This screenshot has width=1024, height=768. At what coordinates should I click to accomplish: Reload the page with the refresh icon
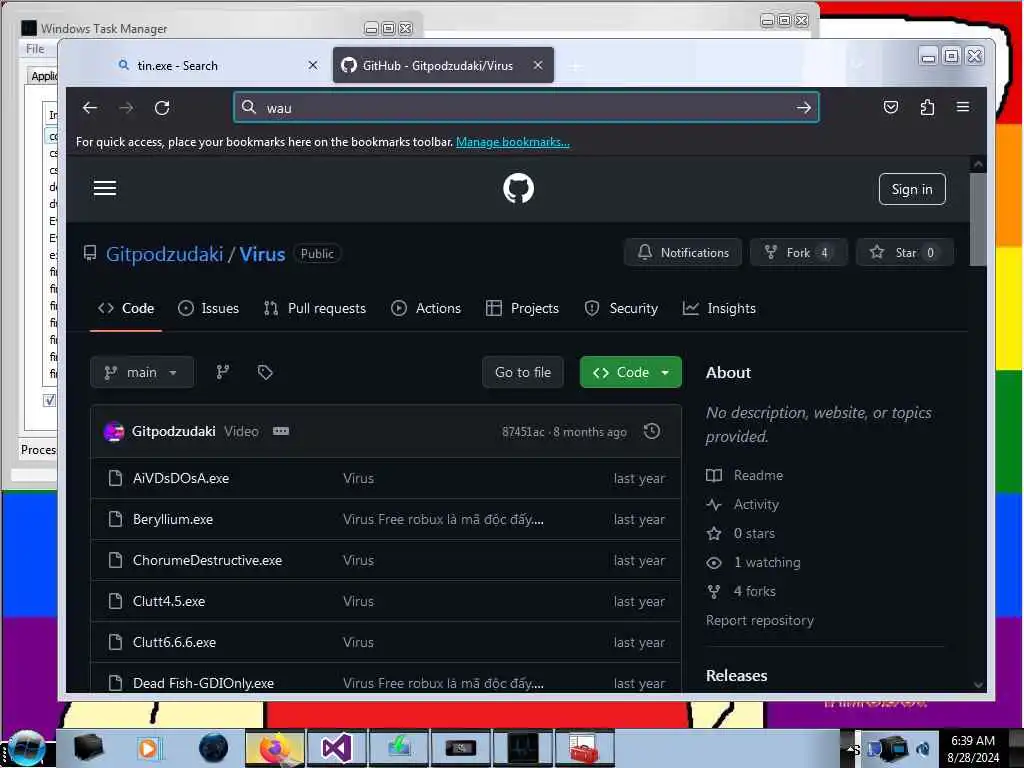click(x=162, y=108)
